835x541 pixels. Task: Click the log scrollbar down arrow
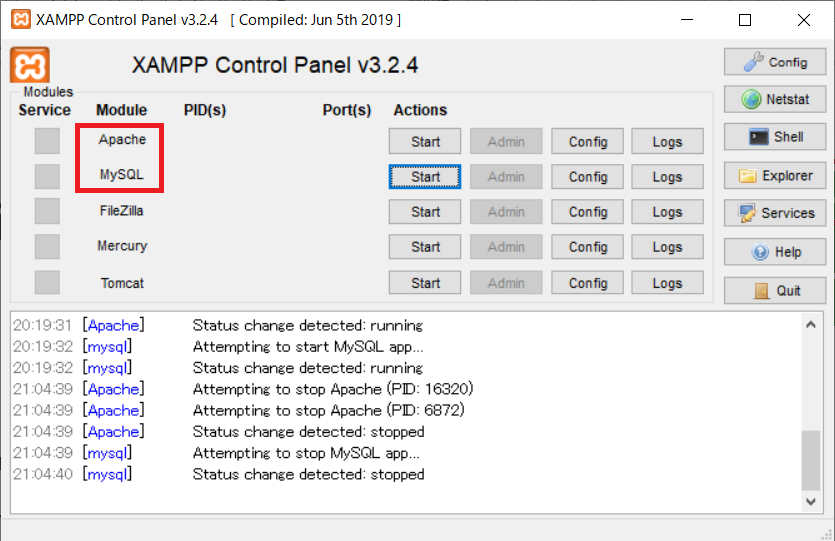[811, 502]
